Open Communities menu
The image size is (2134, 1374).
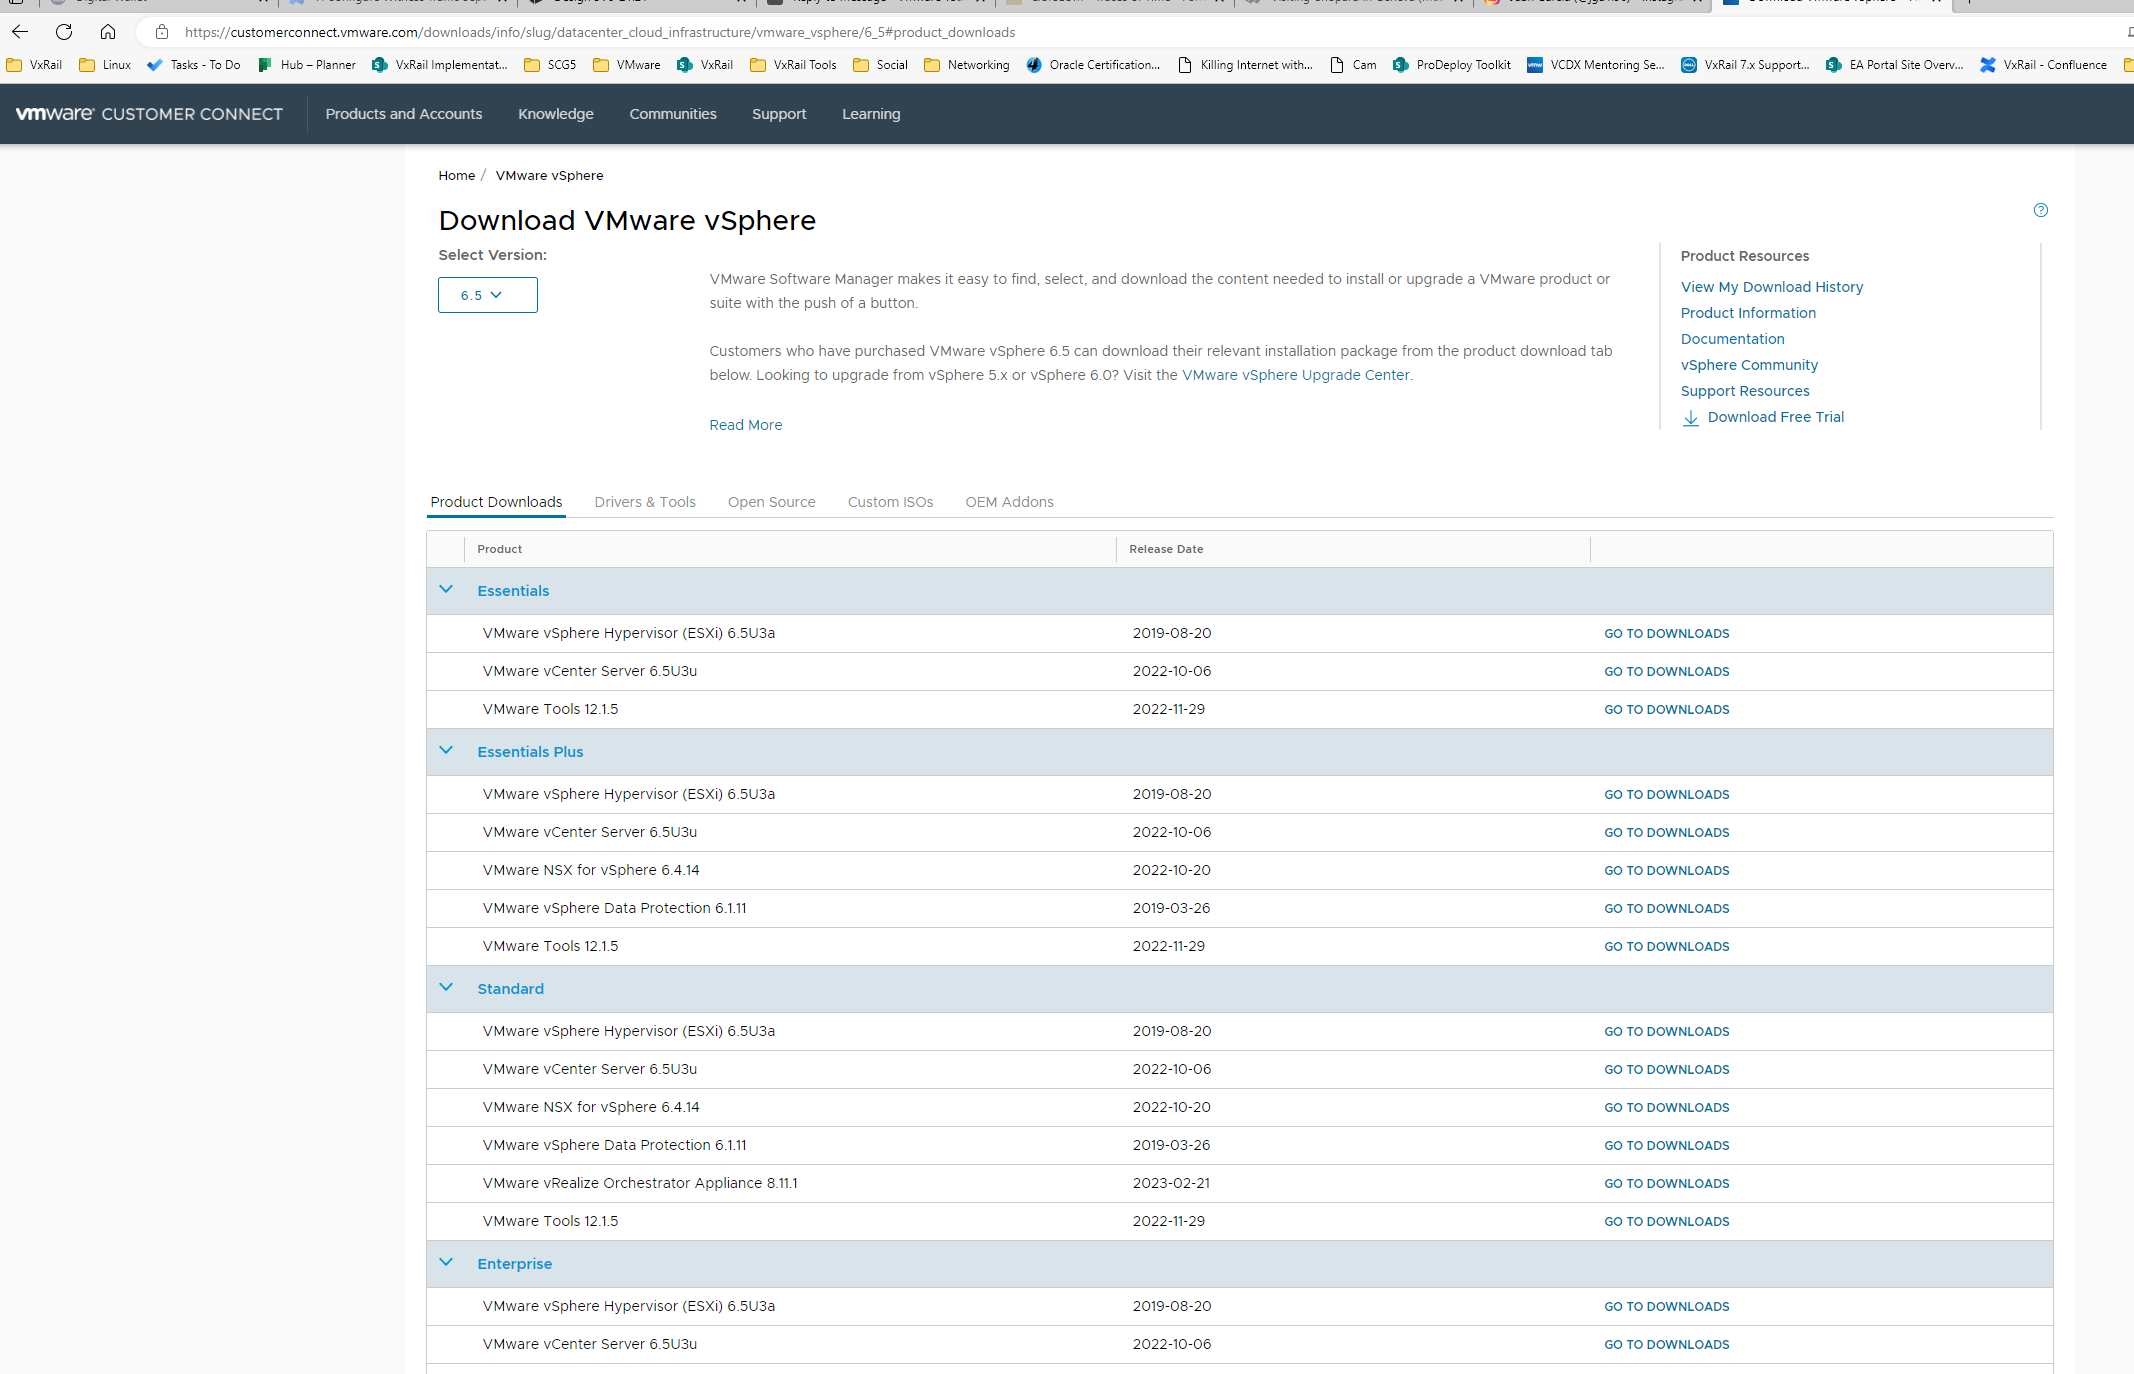click(673, 114)
